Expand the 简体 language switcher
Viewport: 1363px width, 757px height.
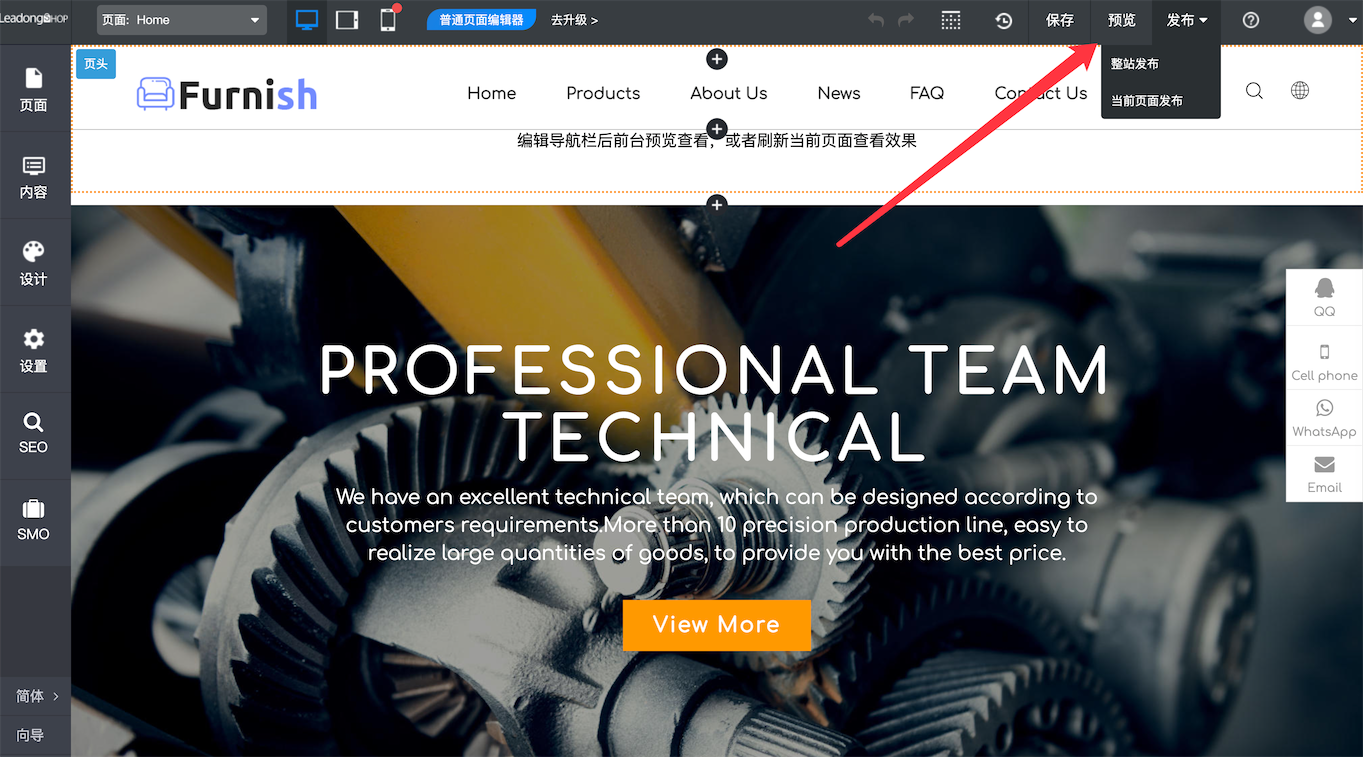point(36,696)
